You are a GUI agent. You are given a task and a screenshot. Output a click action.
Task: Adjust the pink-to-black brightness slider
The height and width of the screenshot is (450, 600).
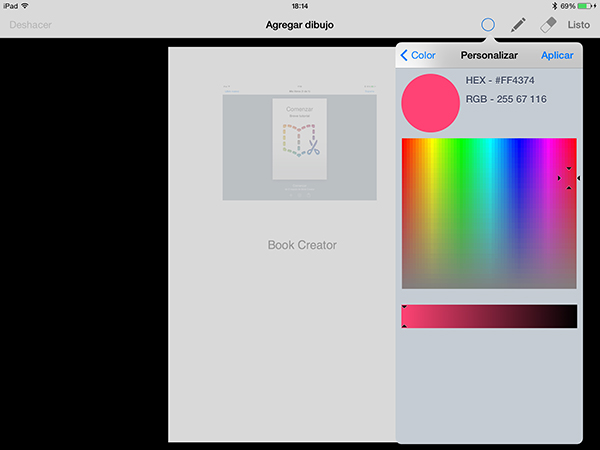click(489, 316)
